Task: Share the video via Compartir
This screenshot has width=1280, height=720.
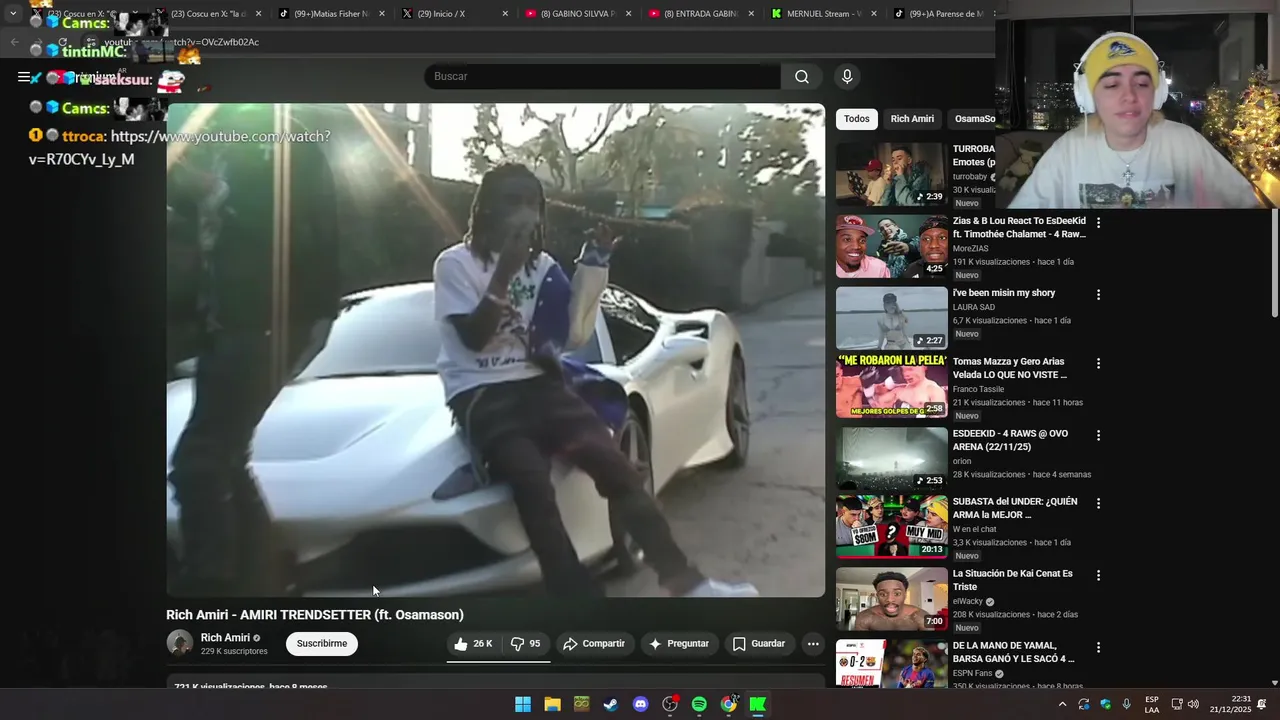Action: tap(594, 644)
